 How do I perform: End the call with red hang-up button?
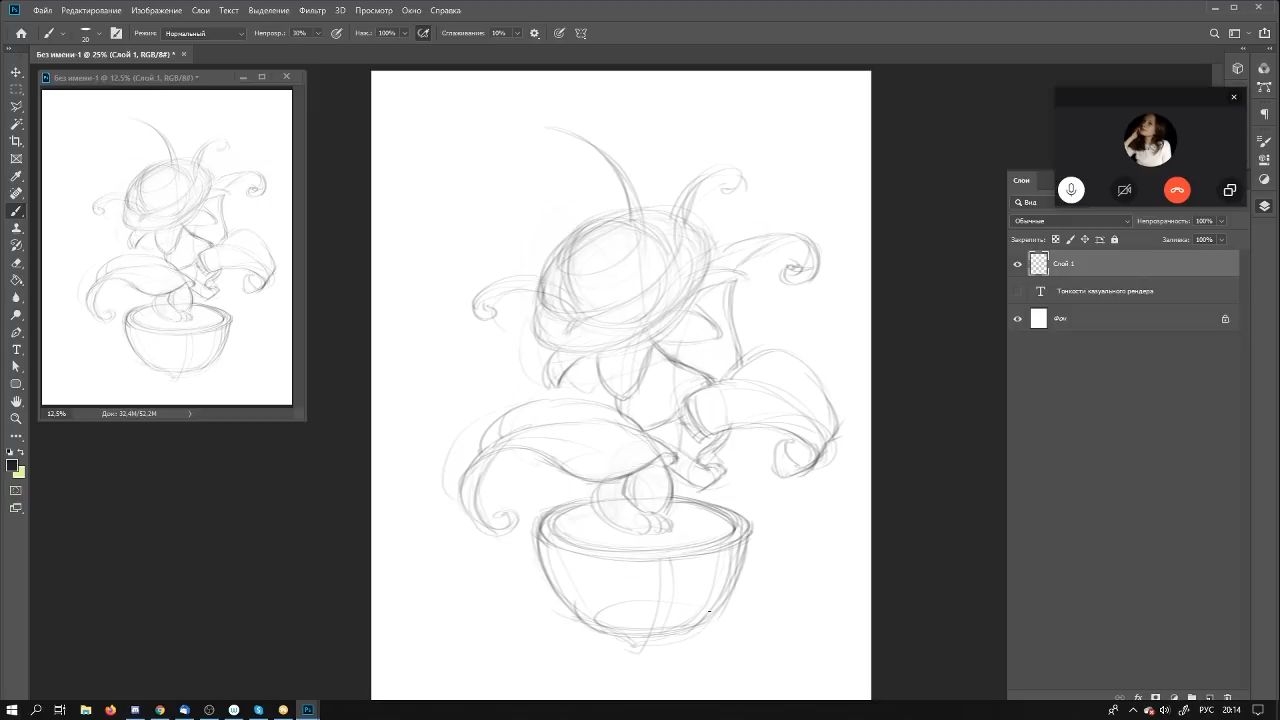[1177, 190]
